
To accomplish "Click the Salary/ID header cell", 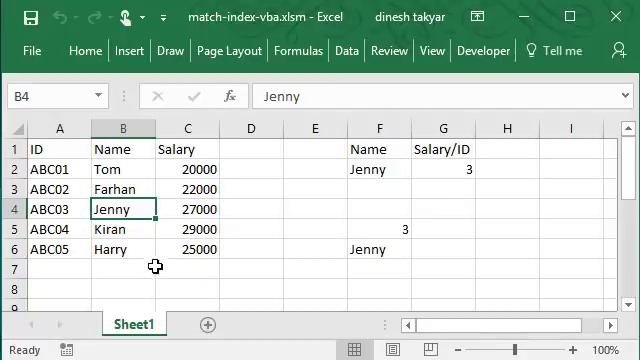I will coord(443,149).
